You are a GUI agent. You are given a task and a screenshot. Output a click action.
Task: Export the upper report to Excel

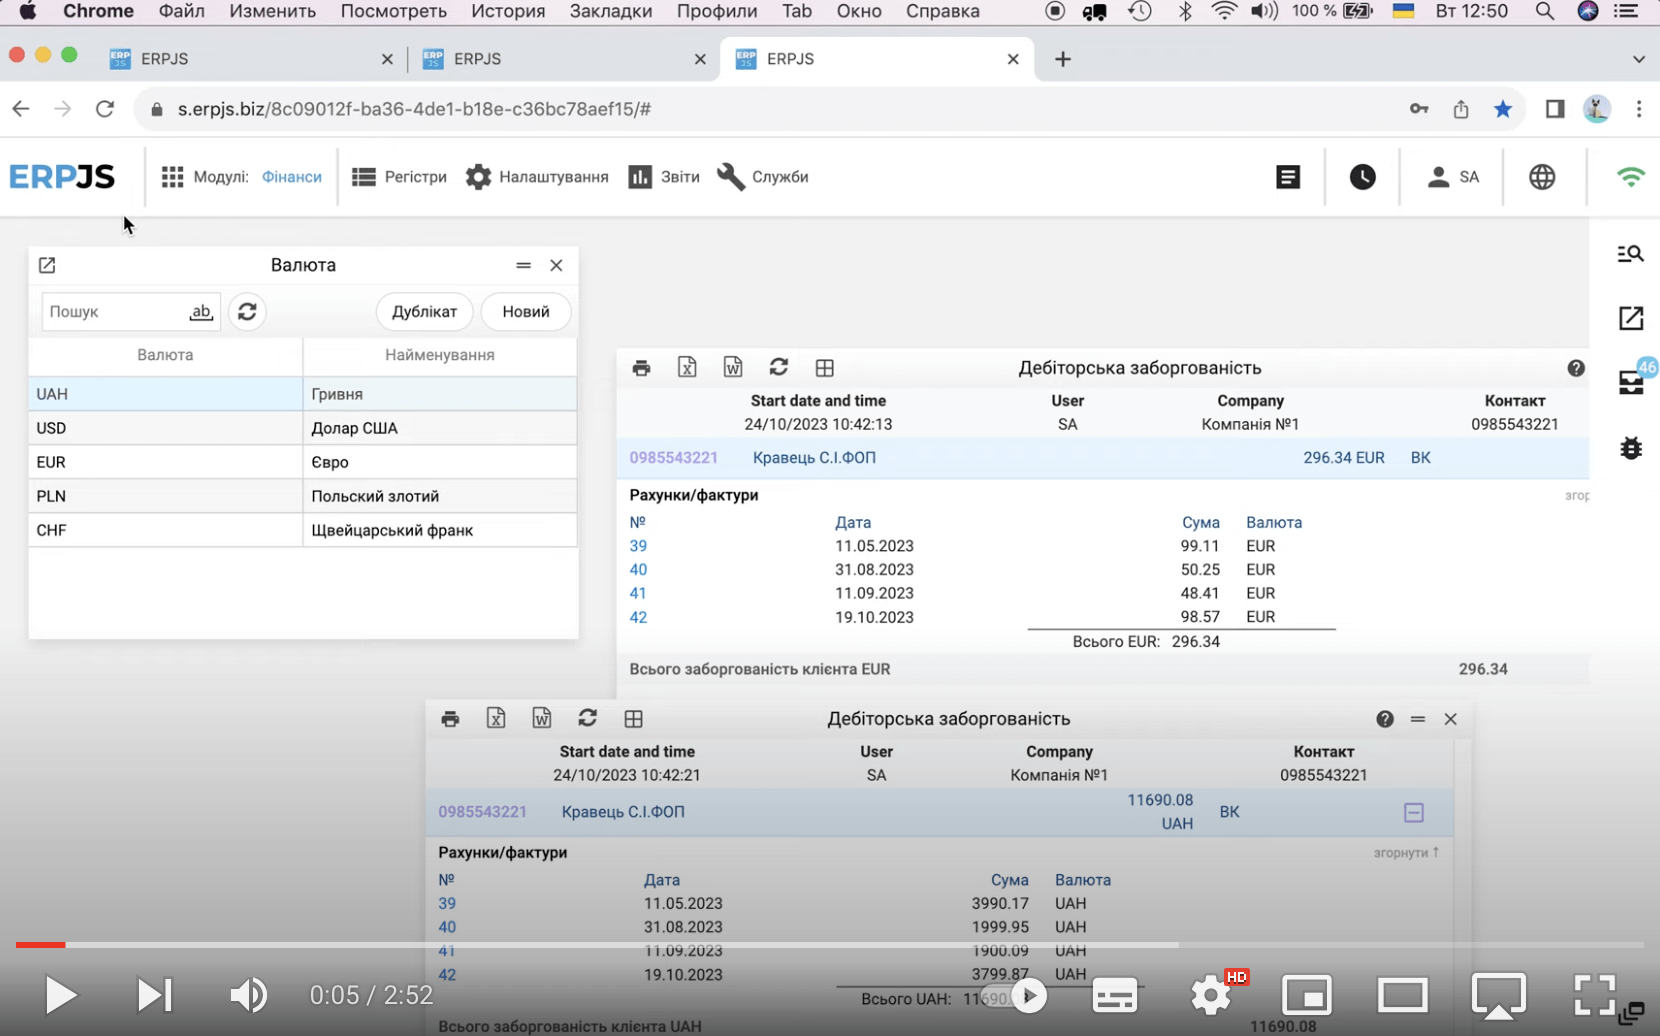tap(687, 367)
